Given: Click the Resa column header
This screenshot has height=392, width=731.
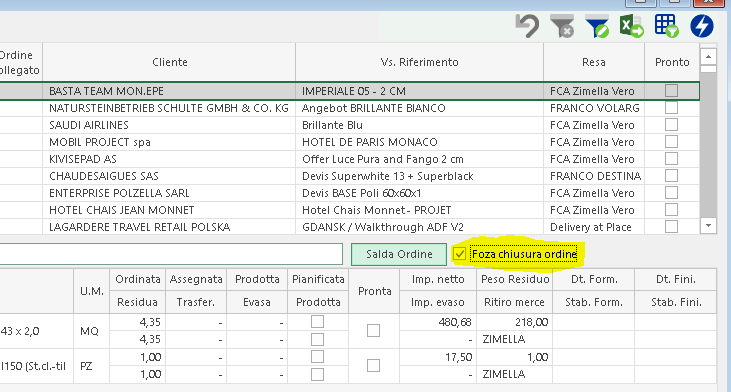Looking at the screenshot, I should [x=594, y=62].
